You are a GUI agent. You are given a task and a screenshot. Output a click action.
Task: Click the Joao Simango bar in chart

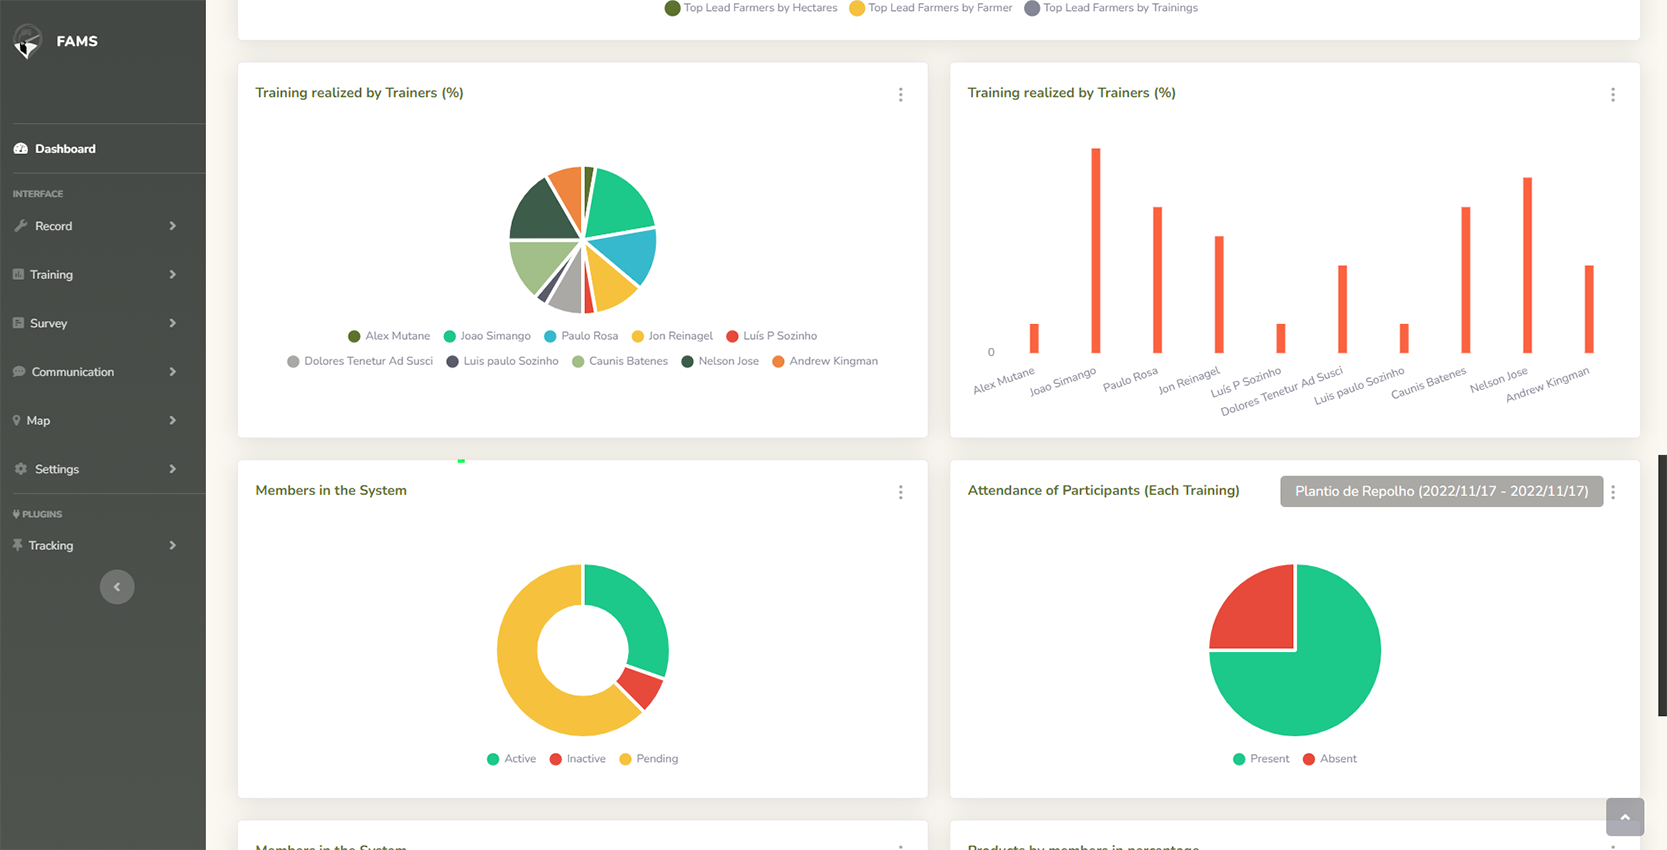tap(1095, 250)
